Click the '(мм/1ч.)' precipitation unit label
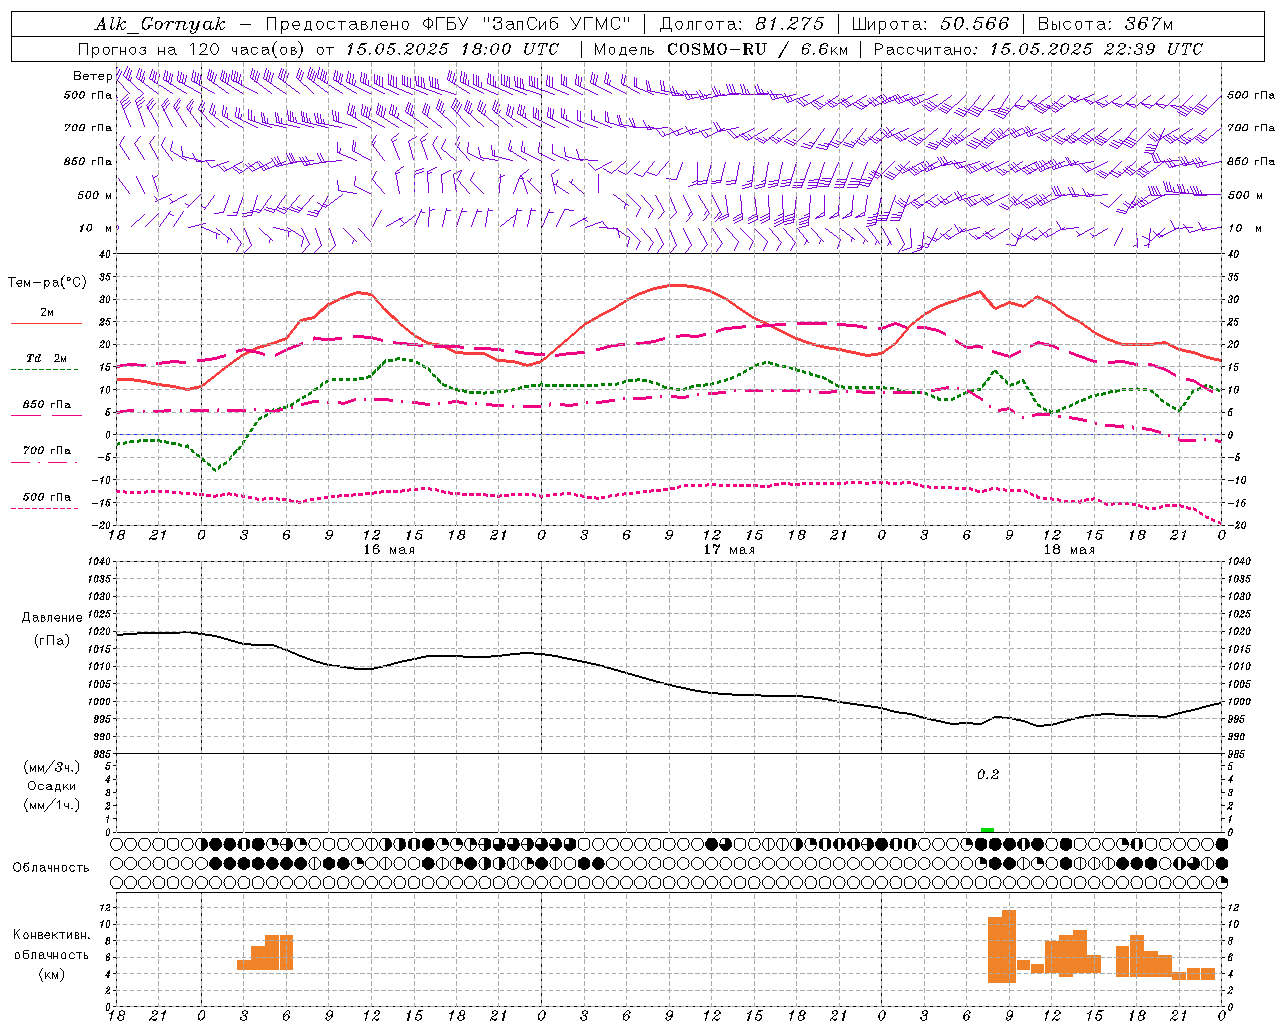The height and width of the screenshot is (1024, 1280). (52, 805)
